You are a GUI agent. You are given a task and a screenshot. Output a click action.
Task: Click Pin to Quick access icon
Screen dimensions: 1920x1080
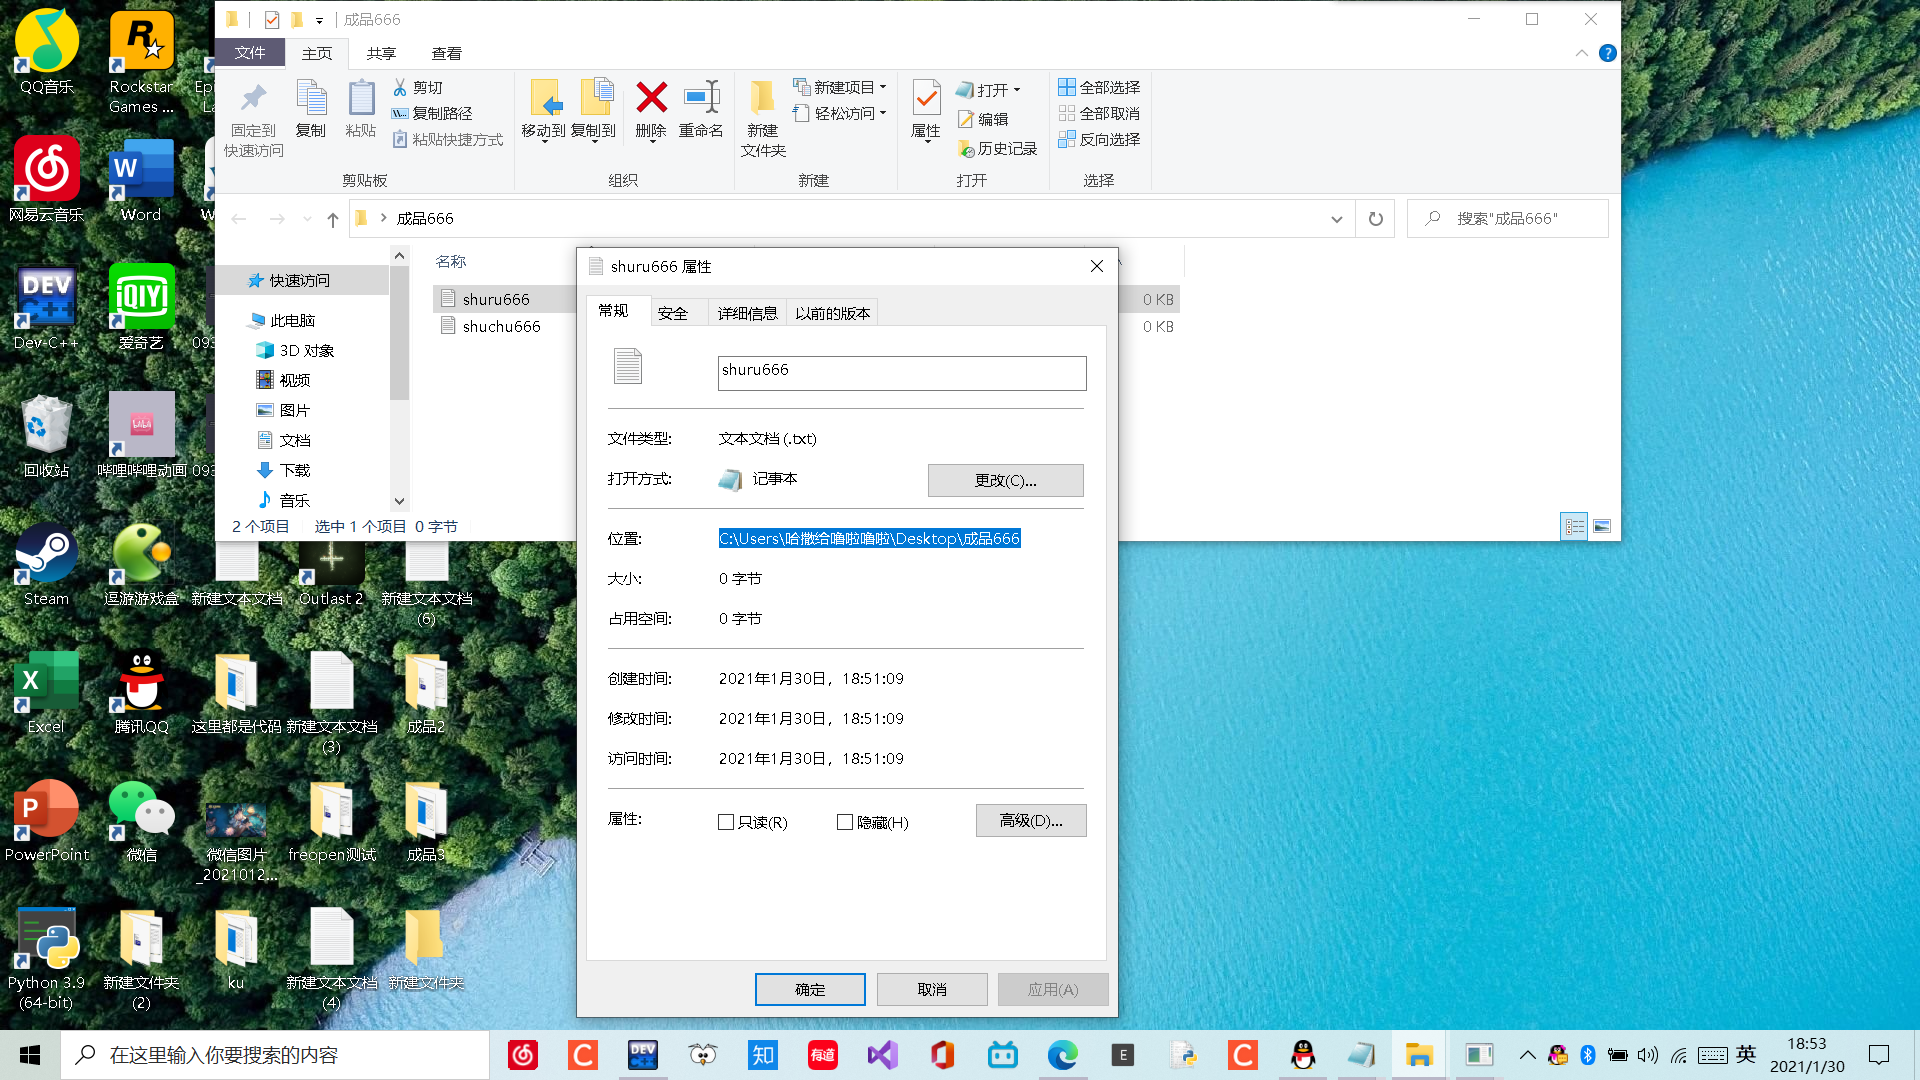click(x=253, y=99)
